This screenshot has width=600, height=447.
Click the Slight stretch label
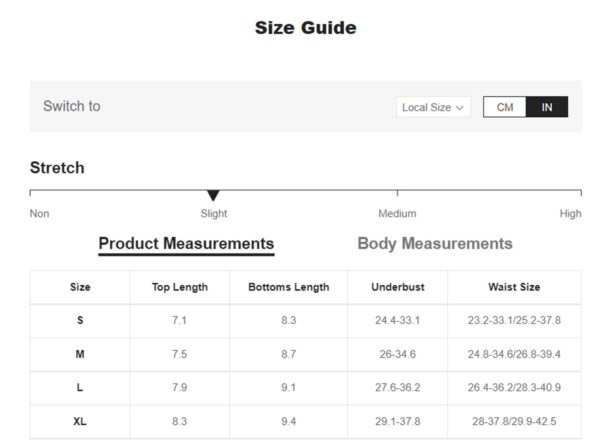click(x=214, y=214)
